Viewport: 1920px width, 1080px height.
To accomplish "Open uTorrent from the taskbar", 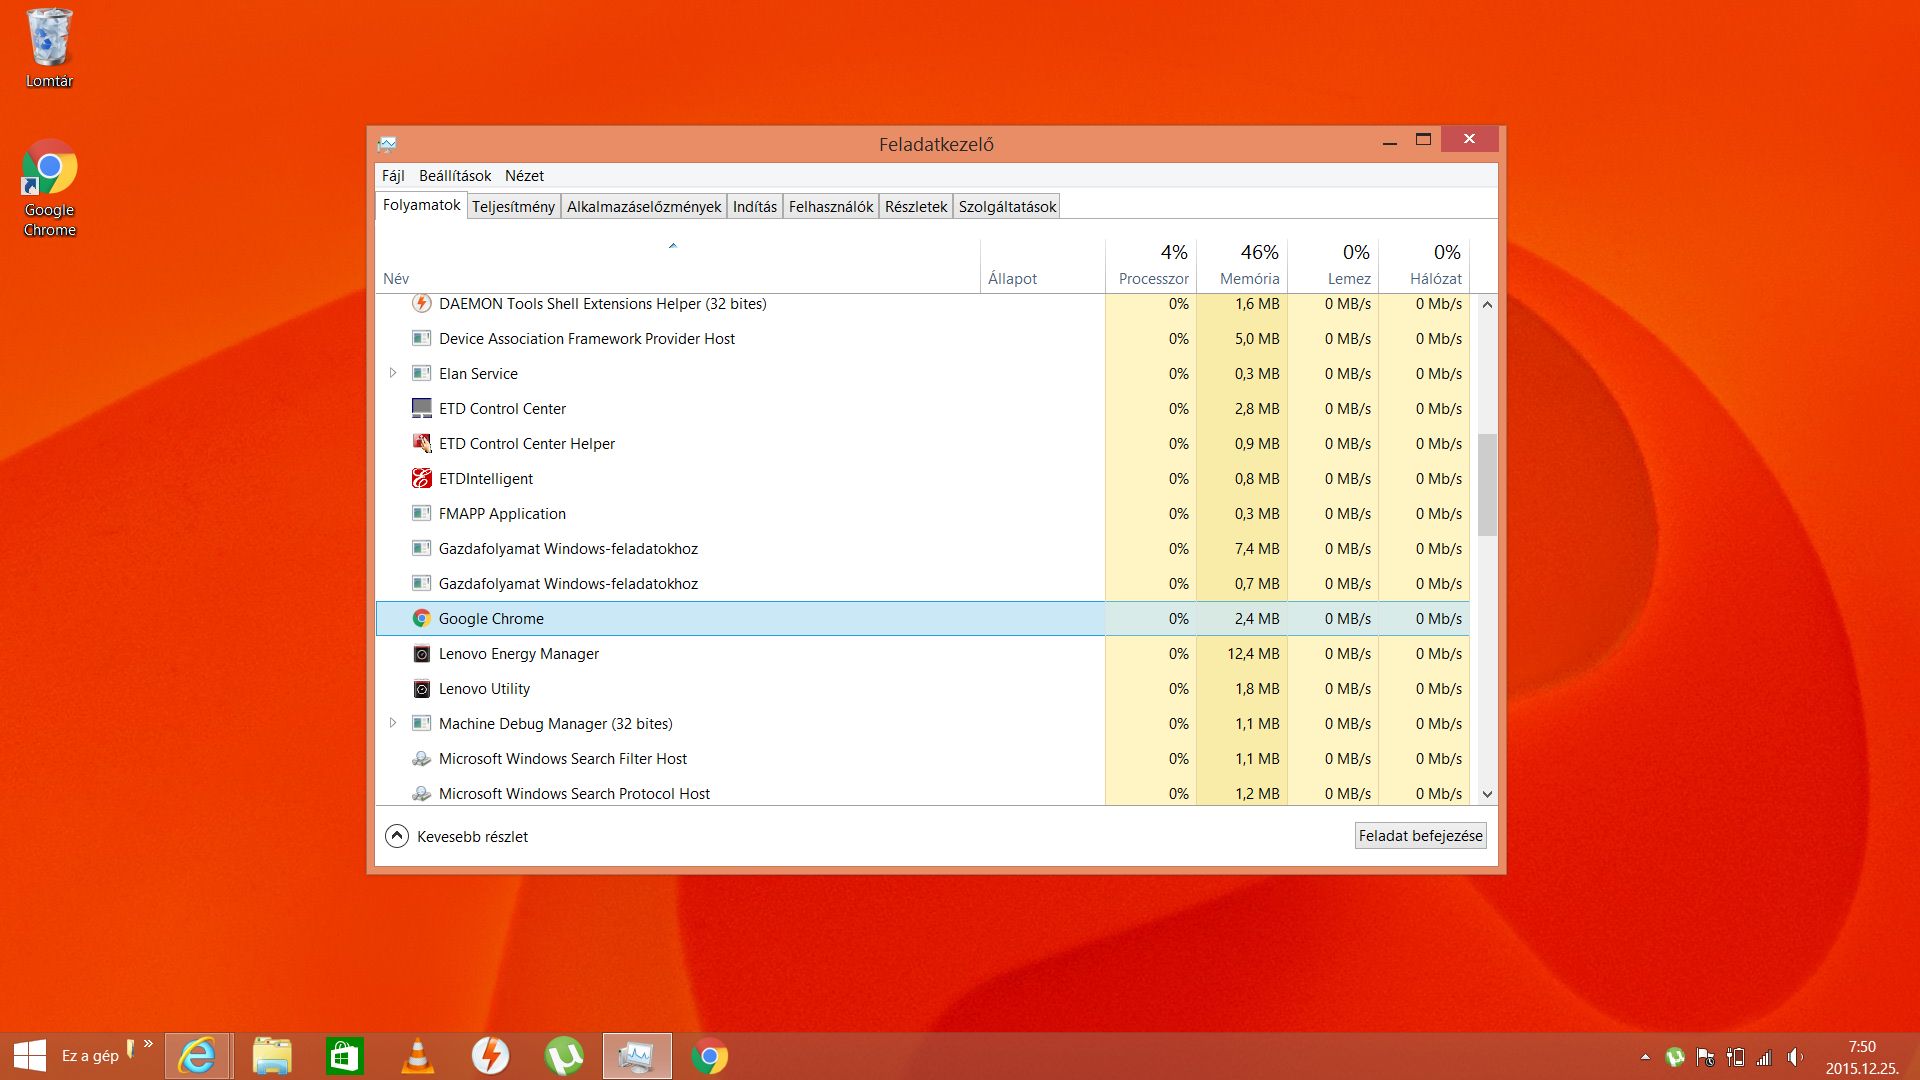I will coord(564,1056).
